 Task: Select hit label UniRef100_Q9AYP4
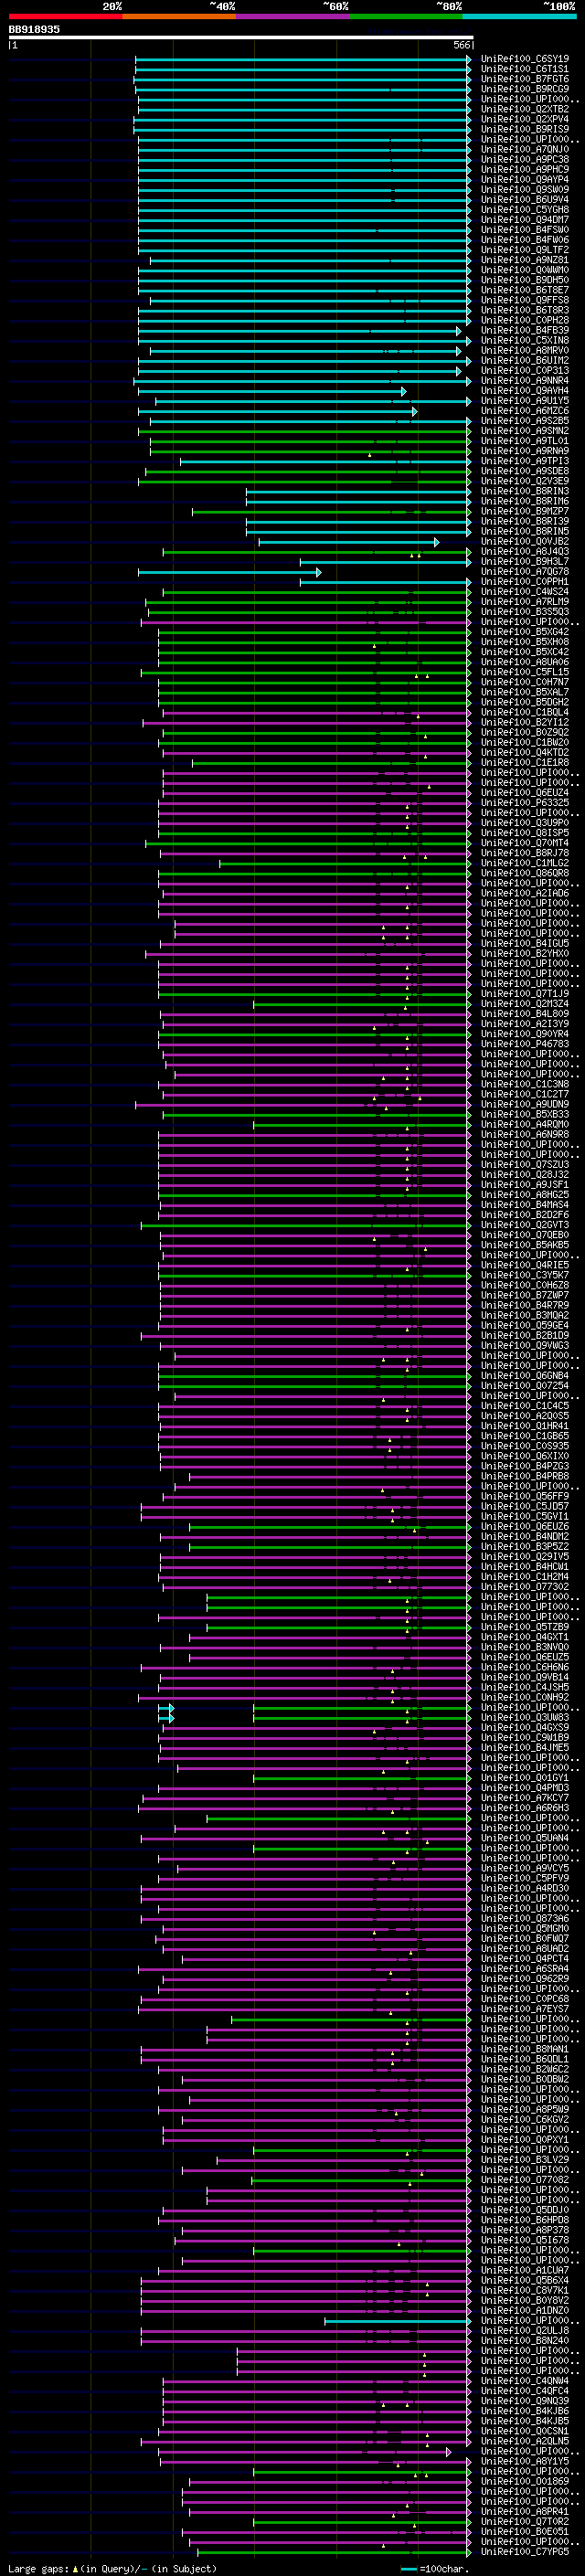tap(525, 179)
